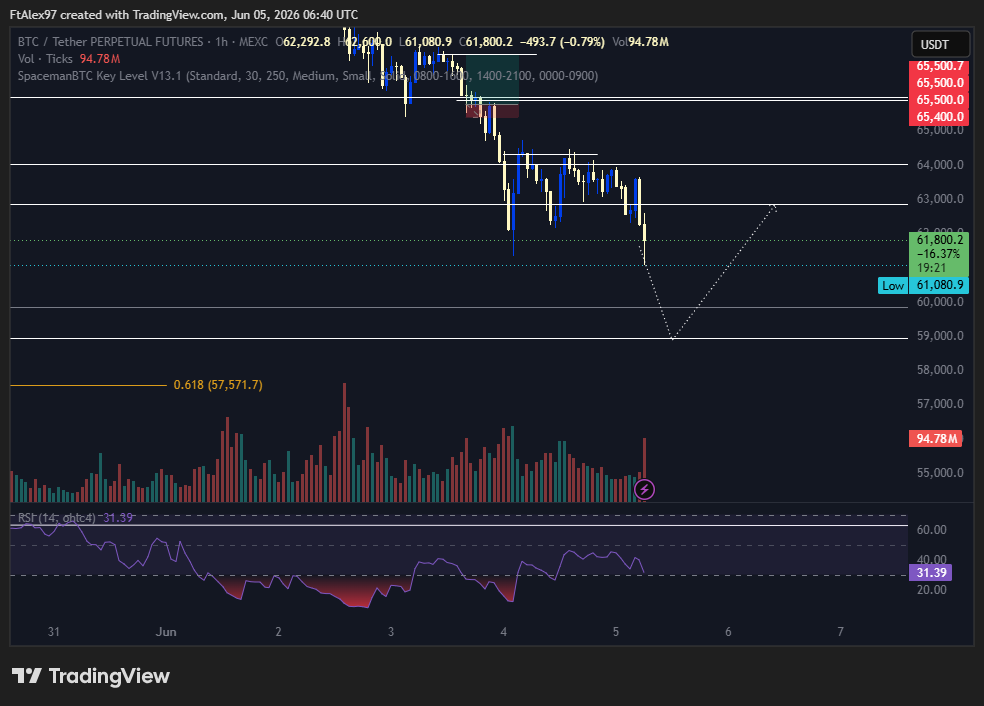Click the 60,000.0 price axis label
The width and height of the screenshot is (984, 706).
(x=939, y=302)
